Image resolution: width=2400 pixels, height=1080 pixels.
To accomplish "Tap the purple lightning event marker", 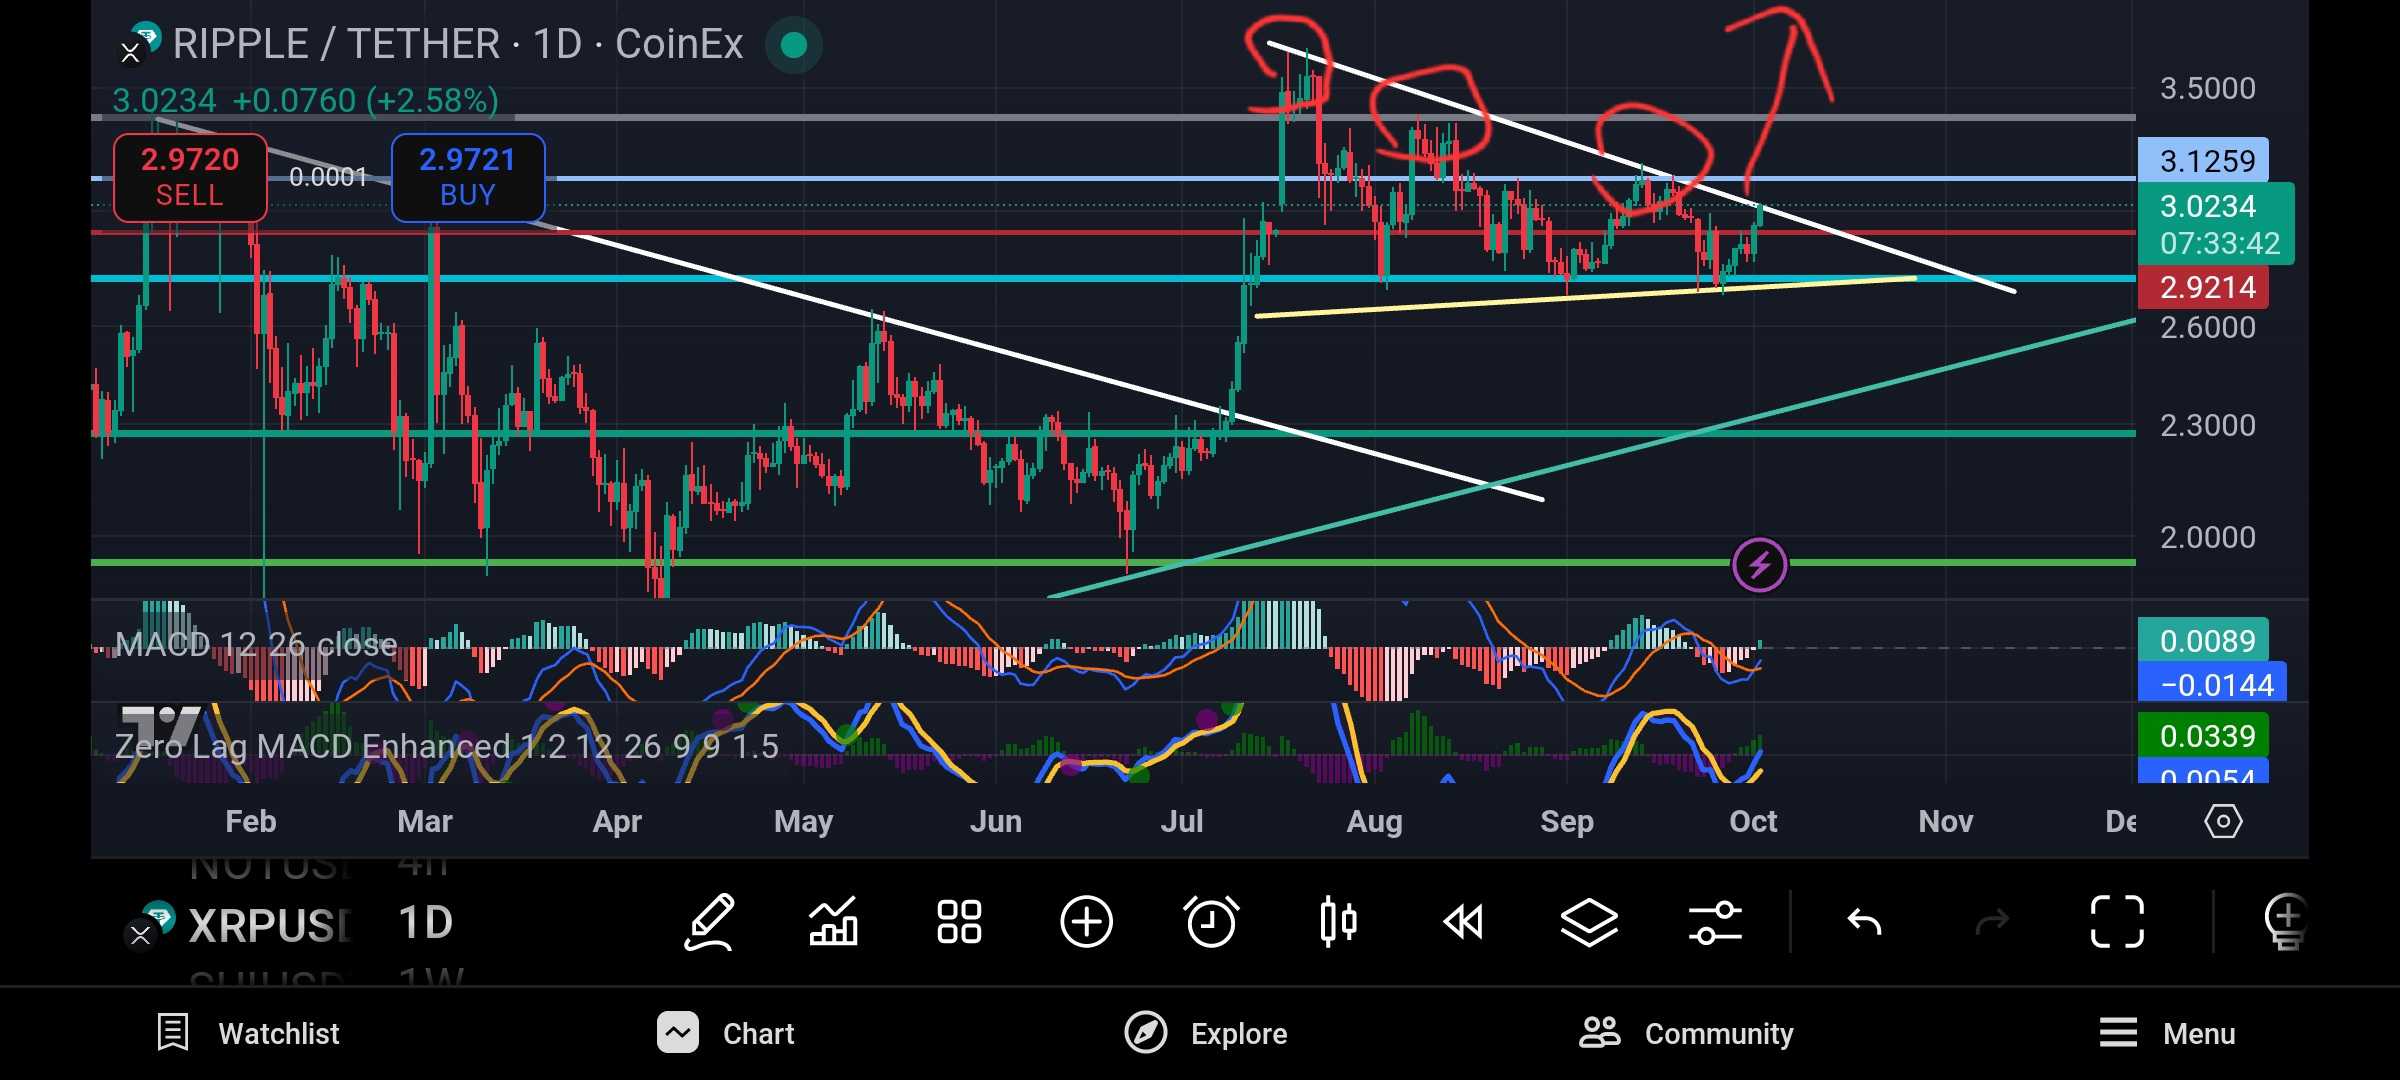I will pyautogui.click(x=1760, y=565).
